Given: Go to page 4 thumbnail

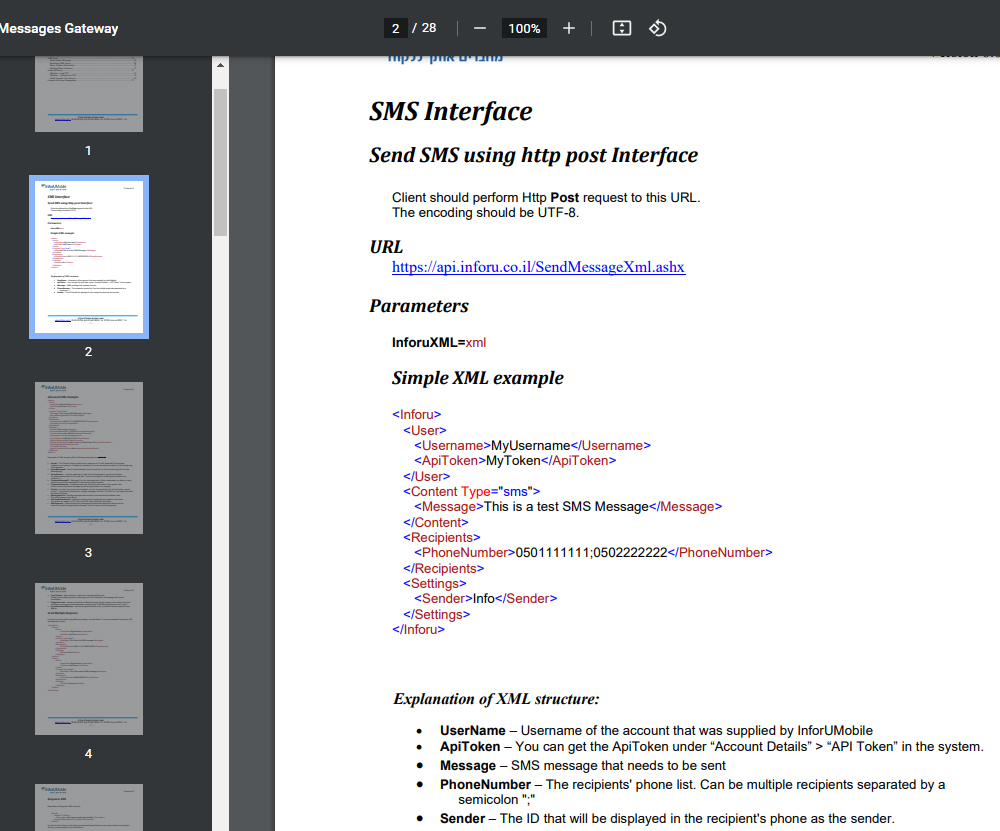Looking at the screenshot, I should coord(89,658).
